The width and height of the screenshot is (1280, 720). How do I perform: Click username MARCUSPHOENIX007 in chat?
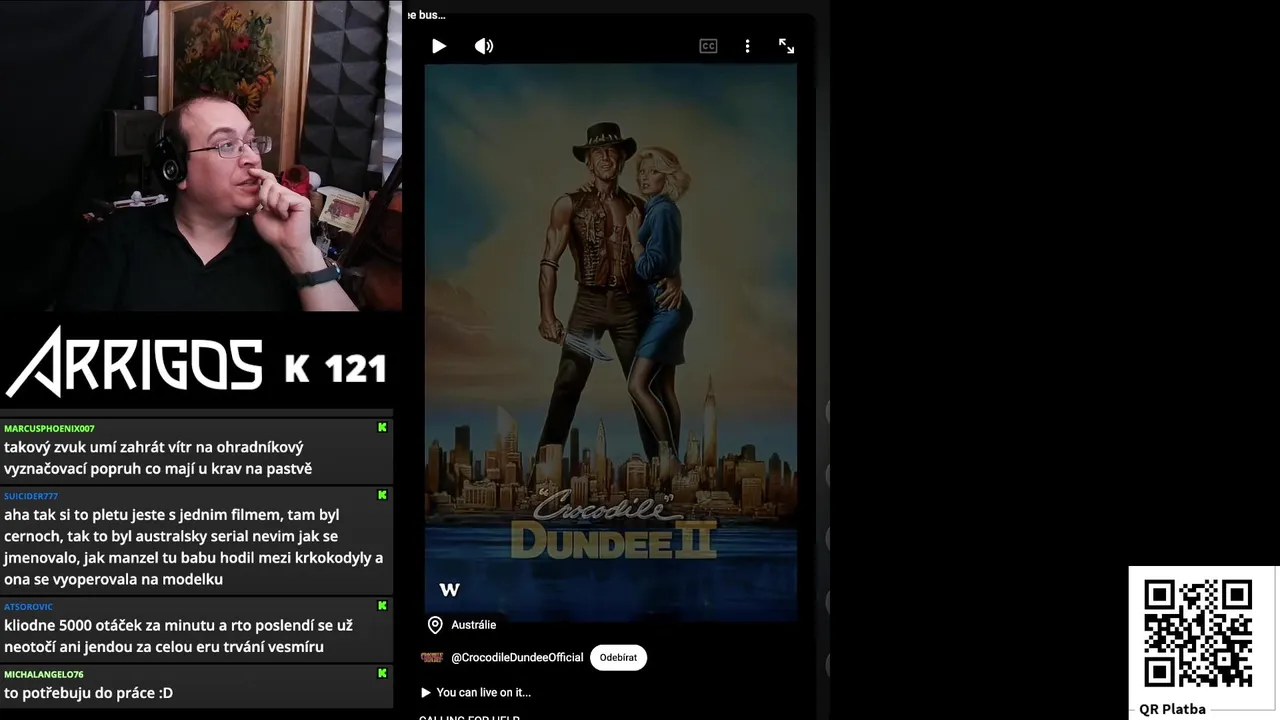click(49, 428)
